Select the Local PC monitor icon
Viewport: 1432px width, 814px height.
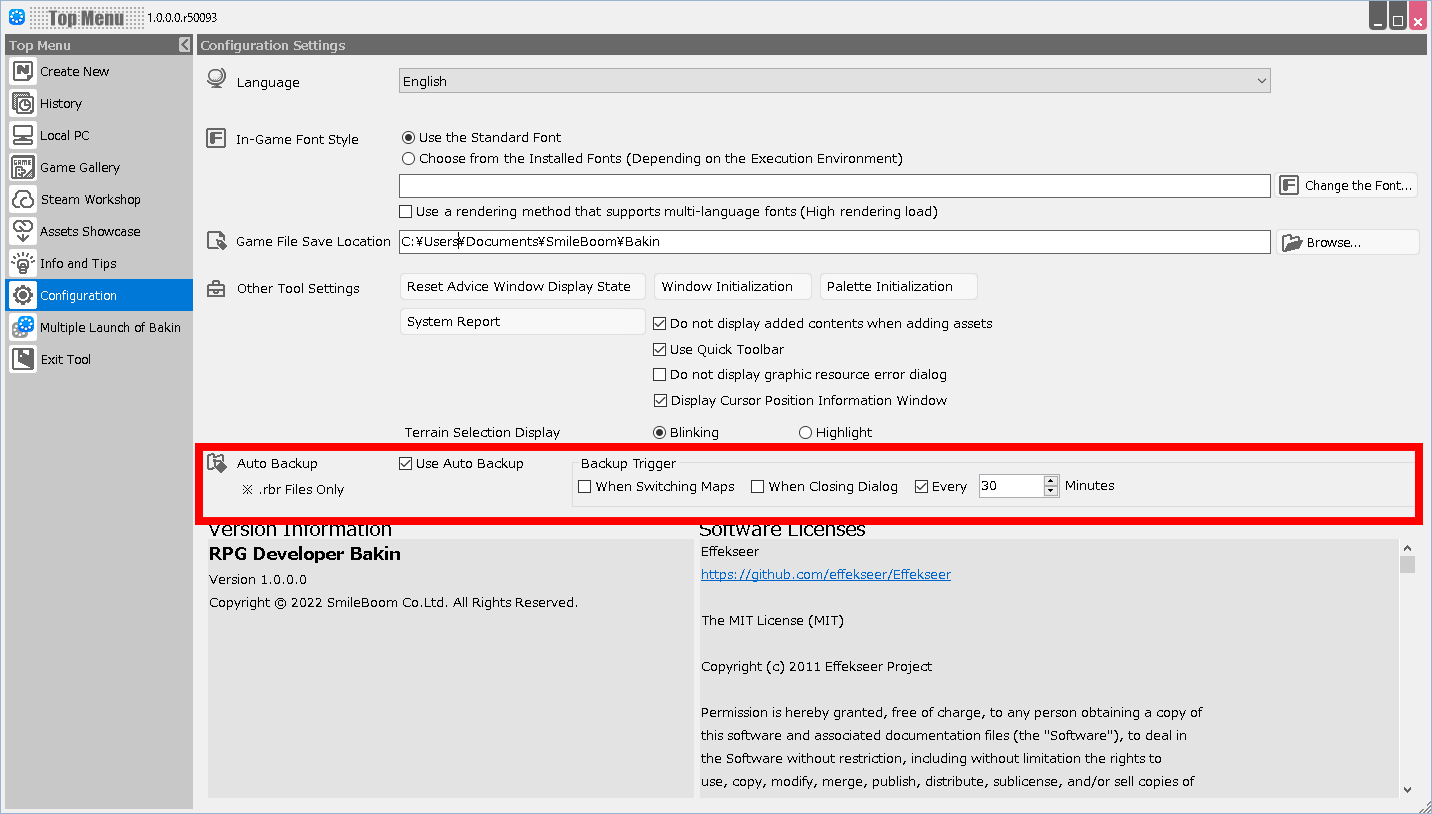tap(23, 135)
